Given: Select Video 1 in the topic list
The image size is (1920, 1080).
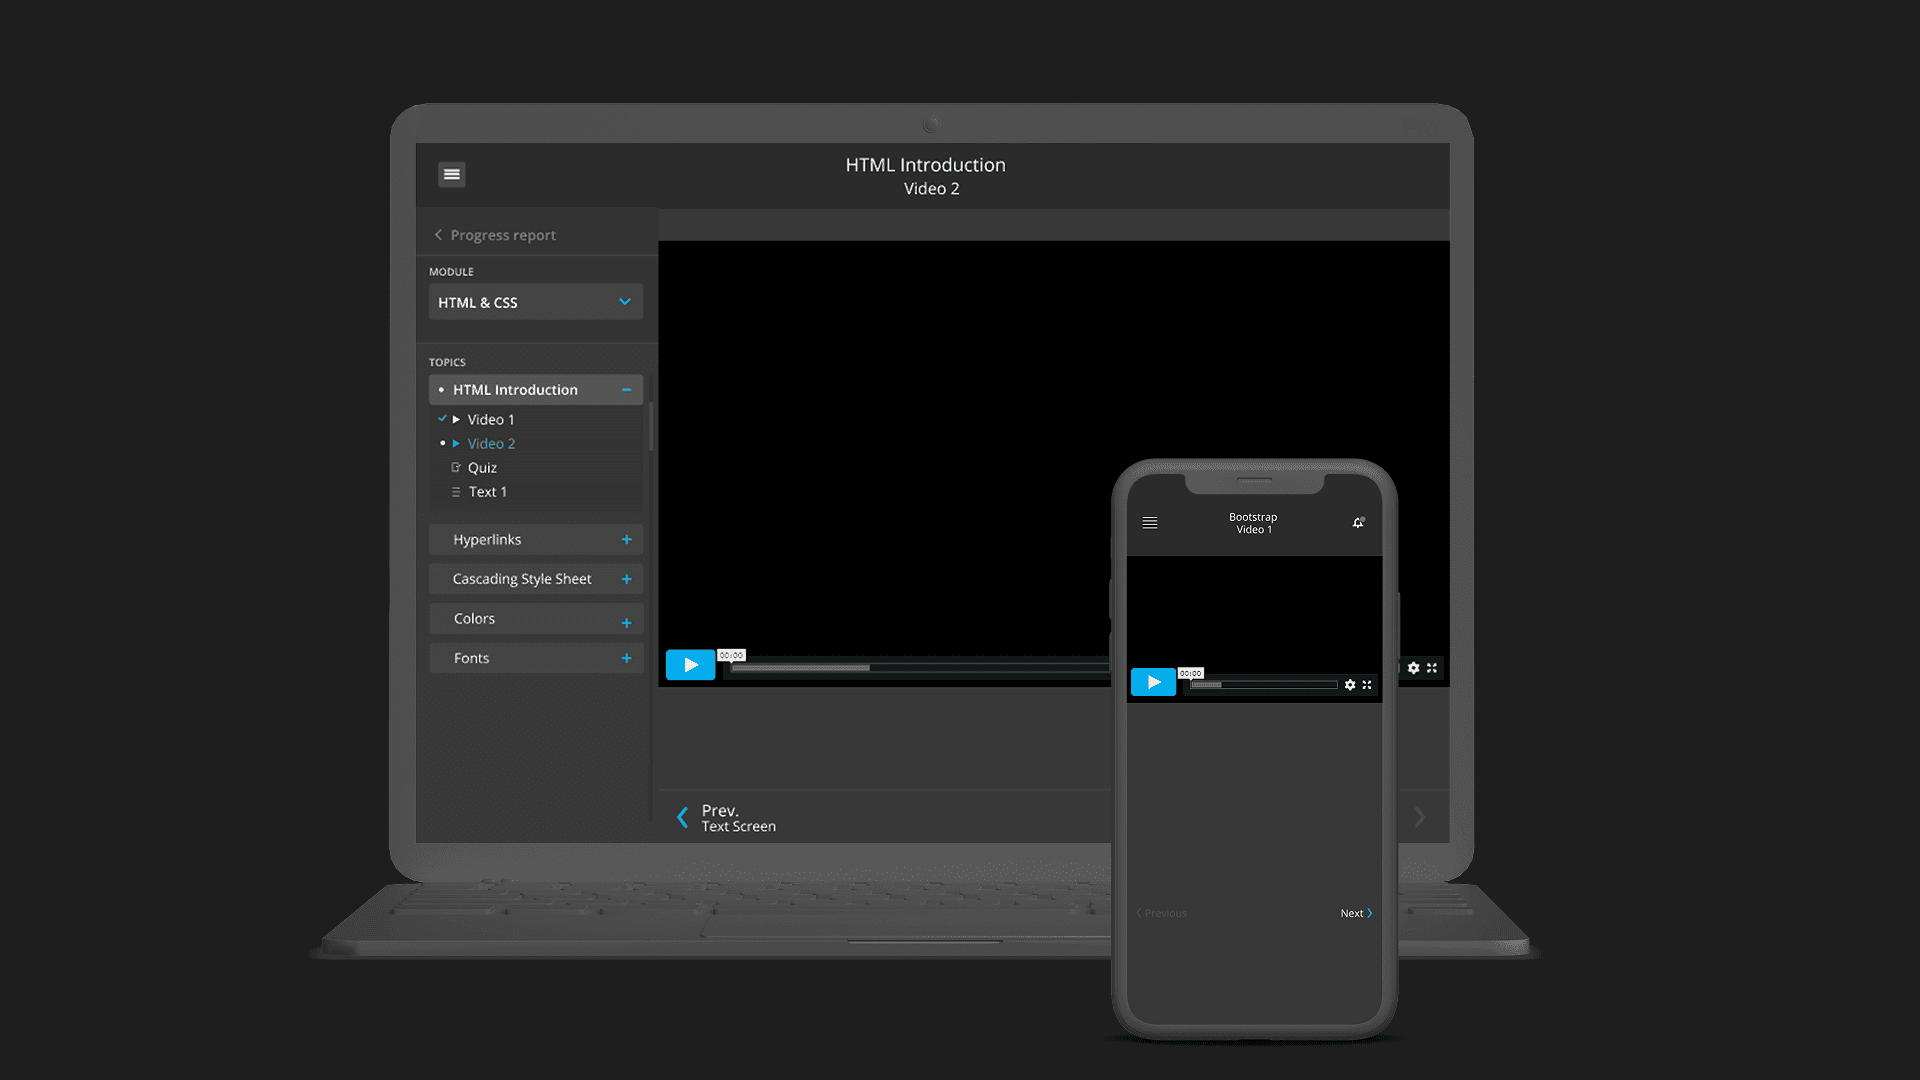Looking at the screenshot, I should pyautogui.click(x=490, y=420).
